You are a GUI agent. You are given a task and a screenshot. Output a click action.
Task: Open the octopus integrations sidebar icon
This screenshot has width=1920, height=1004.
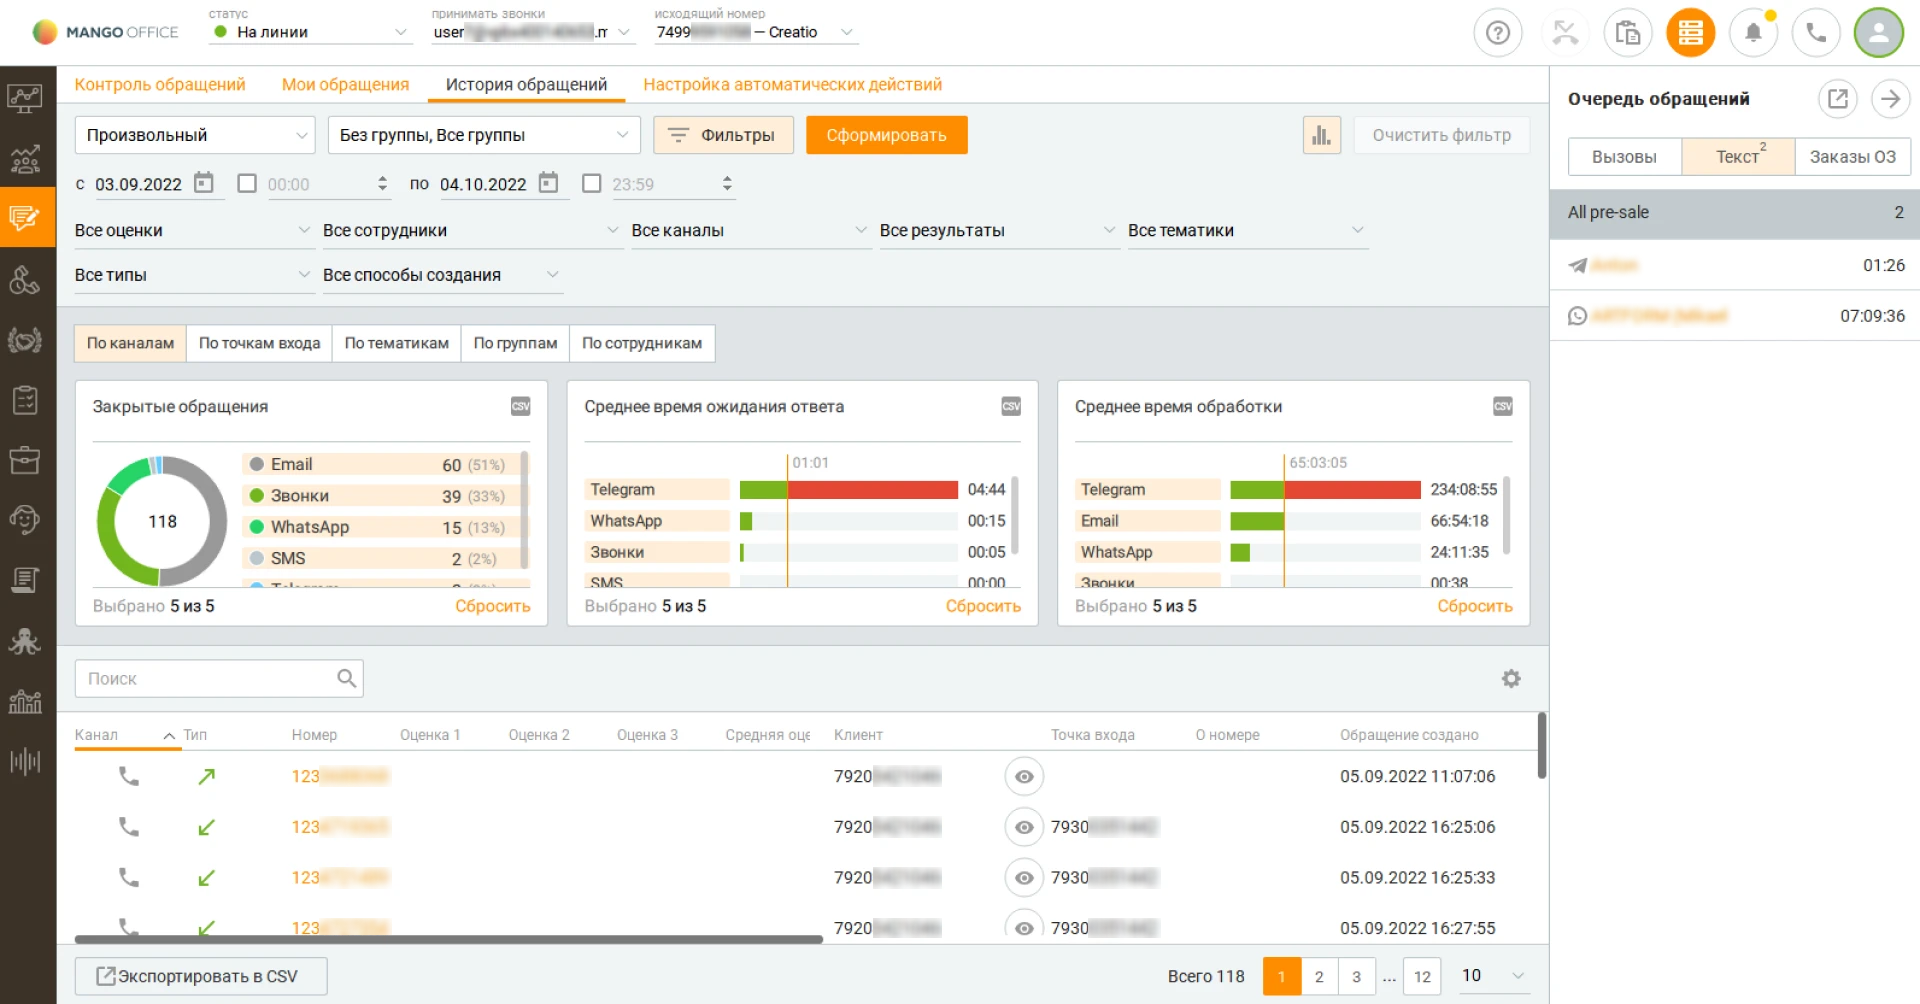point(25,641)
